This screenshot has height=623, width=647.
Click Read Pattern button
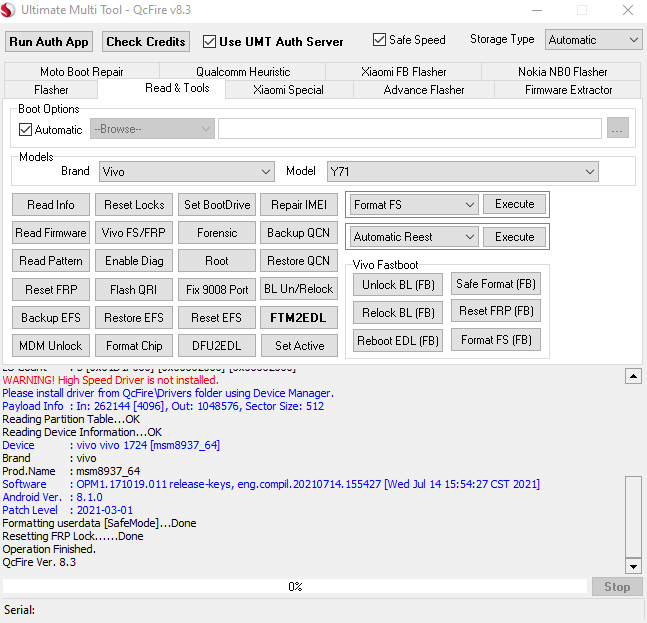(51, 261)
